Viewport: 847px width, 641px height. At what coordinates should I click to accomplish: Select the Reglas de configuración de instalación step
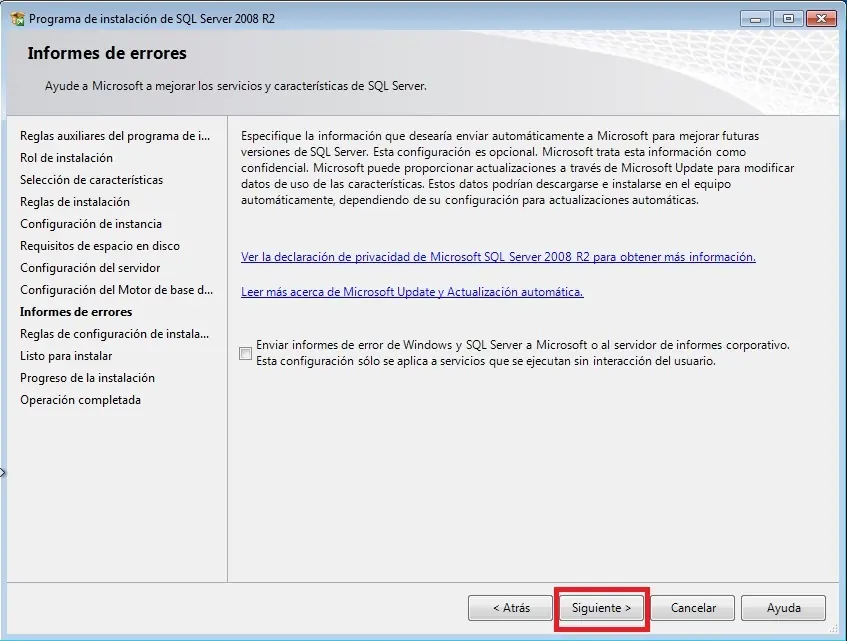point(115,334)
